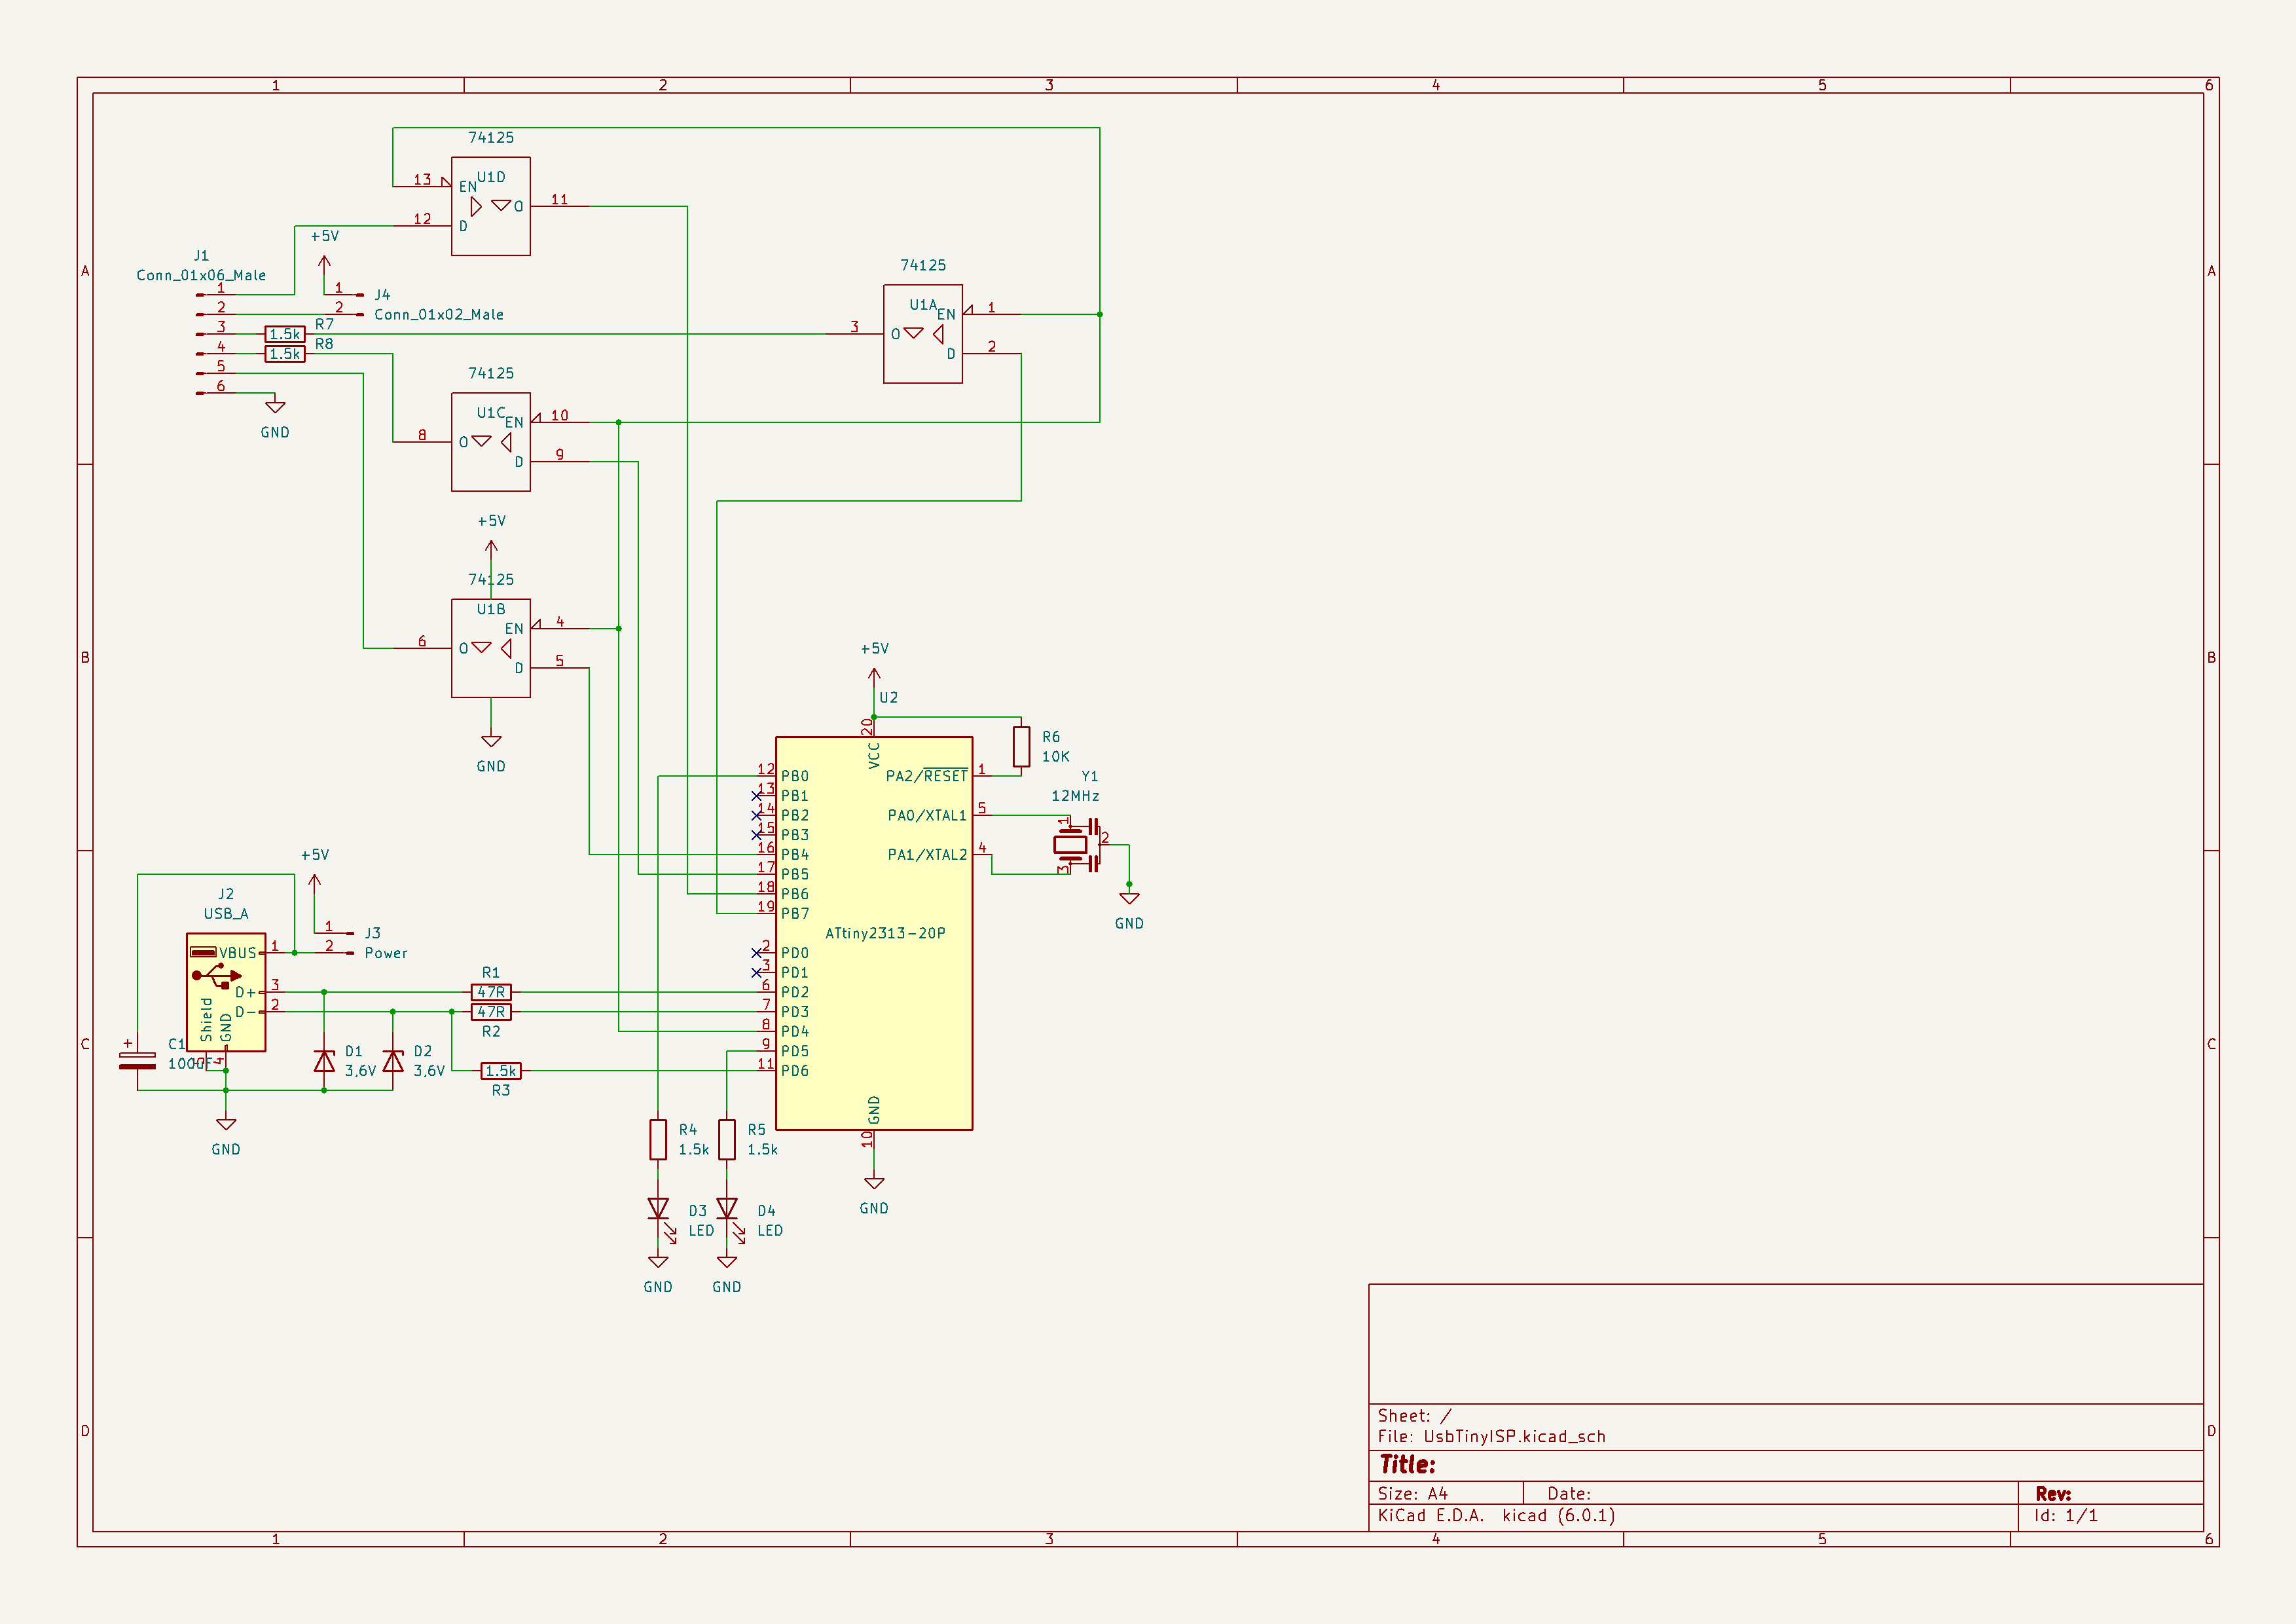The height and width of the screenshot is (1624, 2296).
Task: Select the GND symbol below U1B
Action: coord(491,741)
